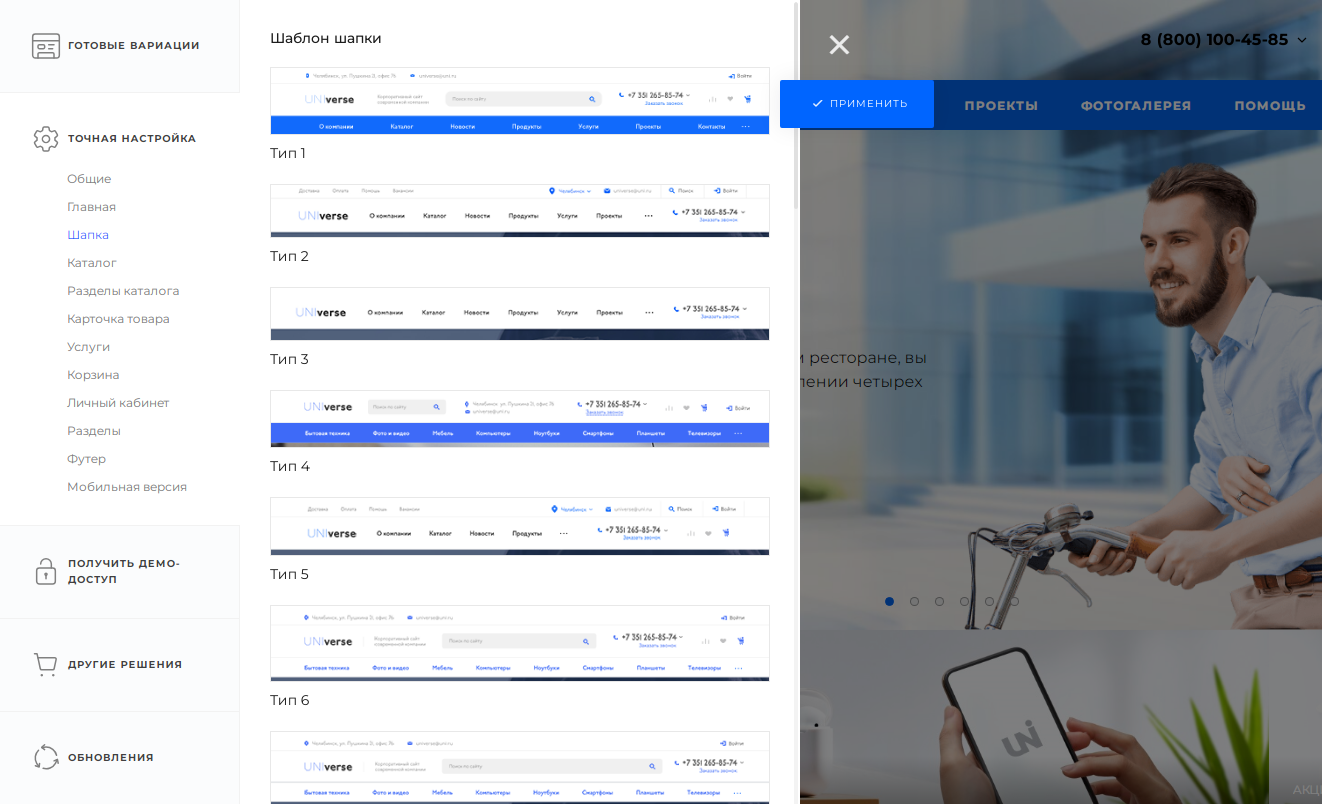The height and width of the screenshot is (804, 1322).
Task: Click the Другие решения cart icon
Action: pos(46,665)
